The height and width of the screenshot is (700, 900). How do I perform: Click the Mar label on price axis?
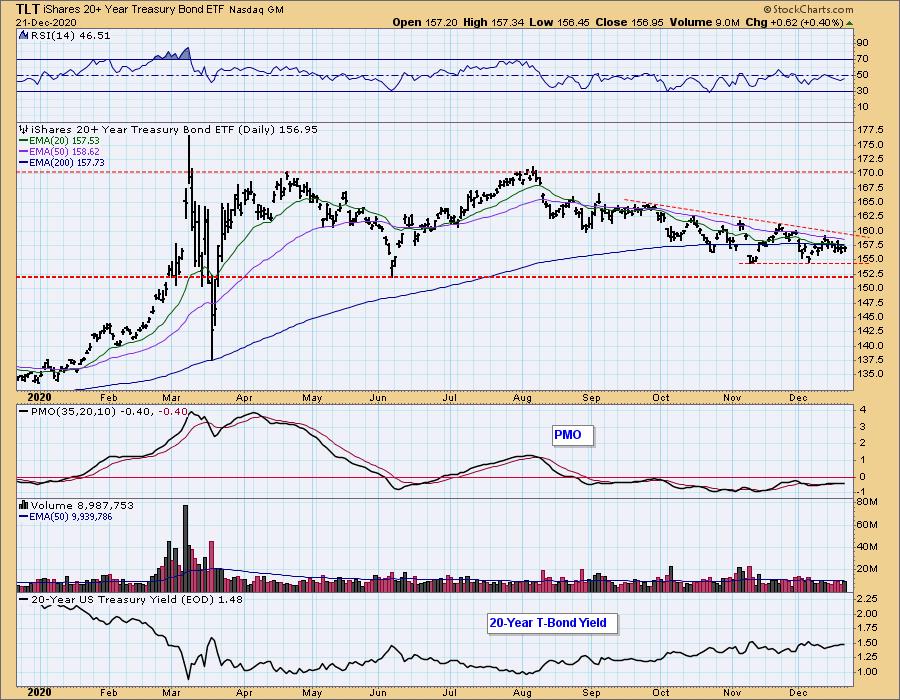pos(171,398)
